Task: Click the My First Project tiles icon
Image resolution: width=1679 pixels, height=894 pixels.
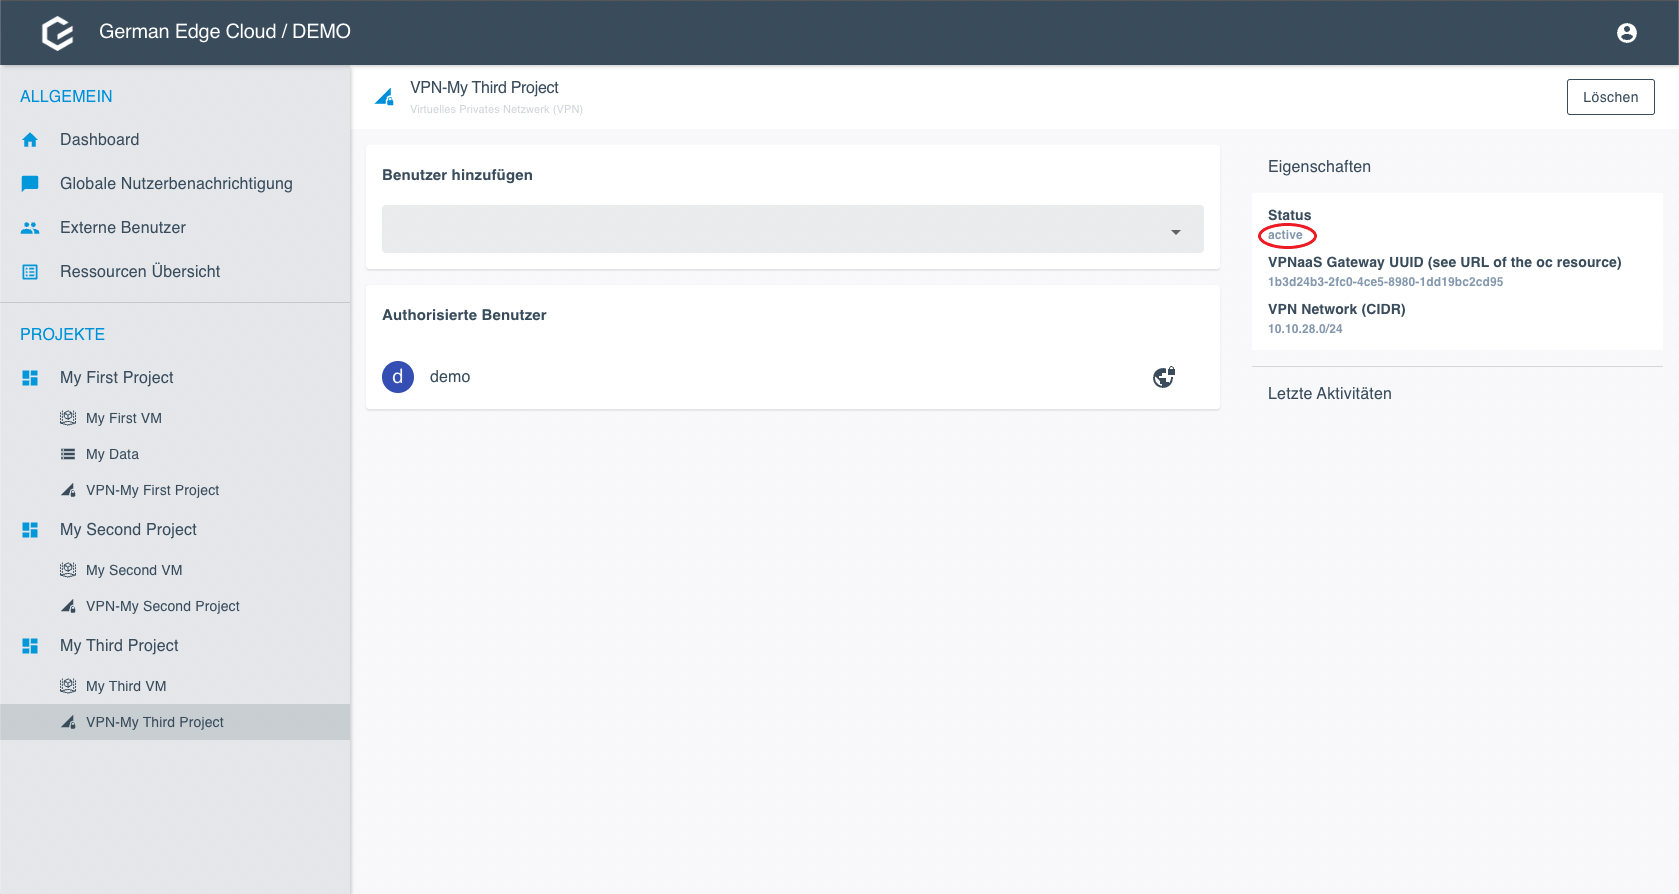Action: 30,378
